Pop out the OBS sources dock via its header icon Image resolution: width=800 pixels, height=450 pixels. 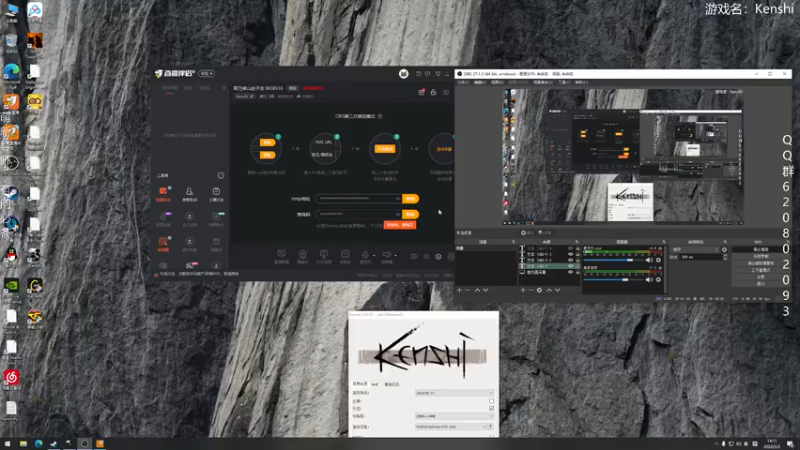[x=577, y=242]
